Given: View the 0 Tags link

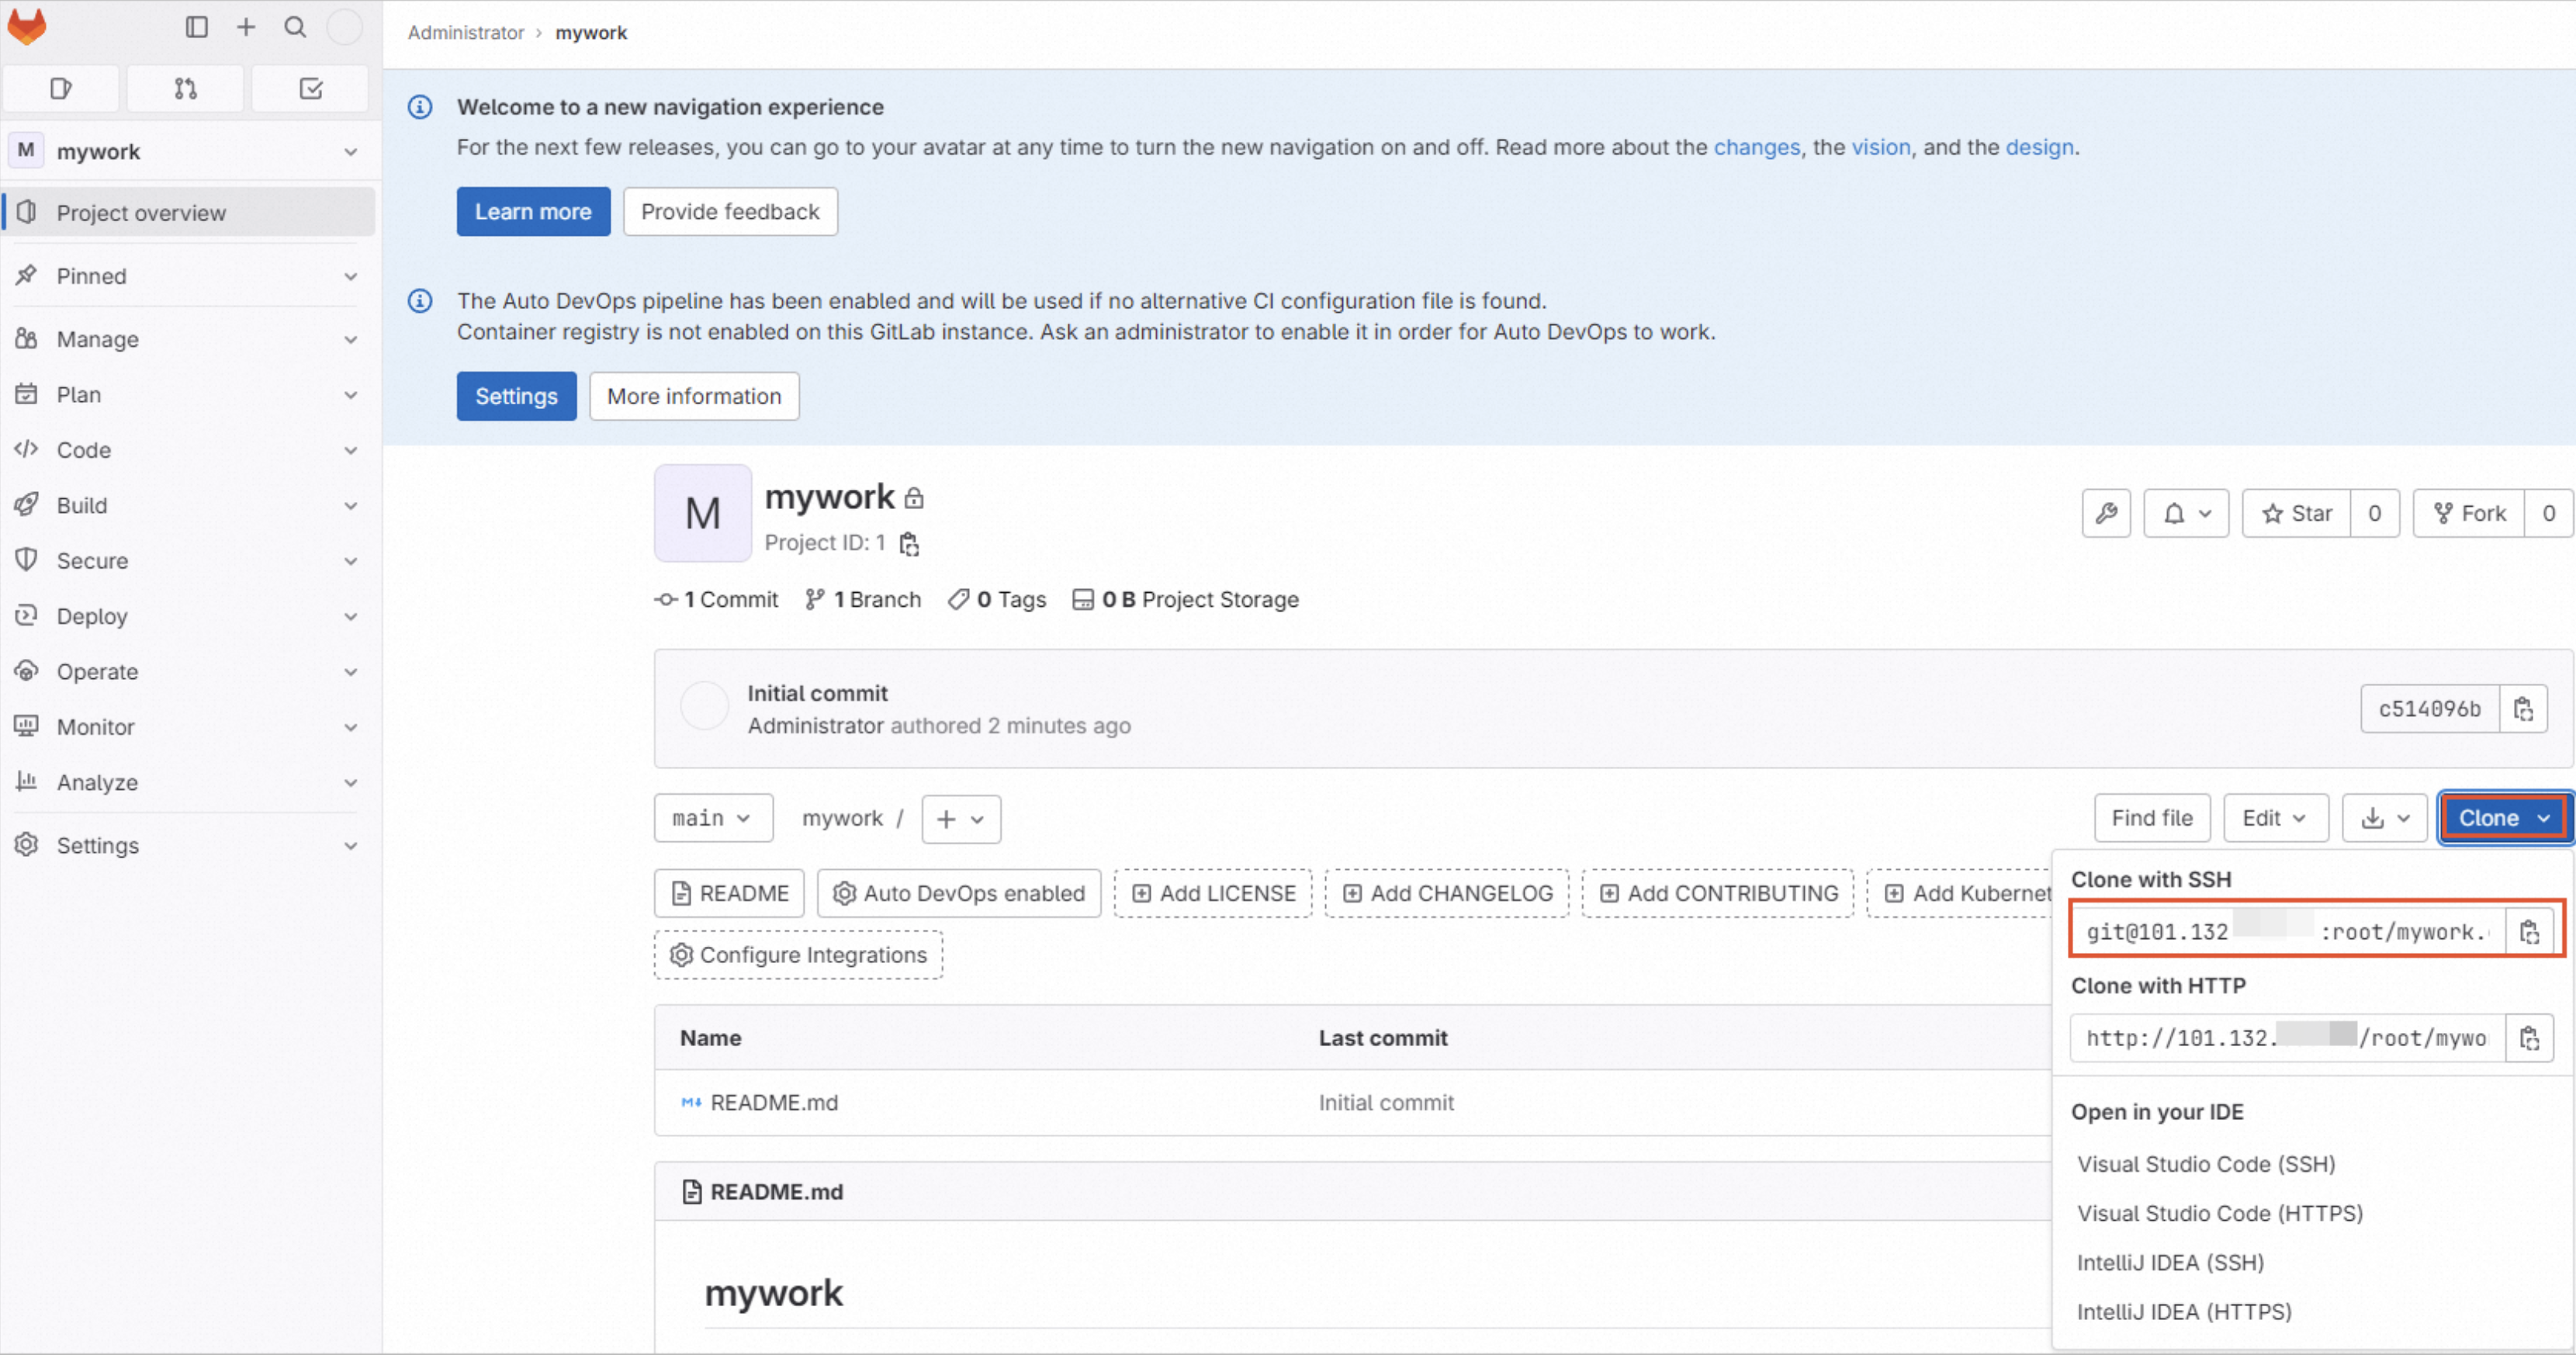Looking at the screenshot, I should tap(997, 600).
